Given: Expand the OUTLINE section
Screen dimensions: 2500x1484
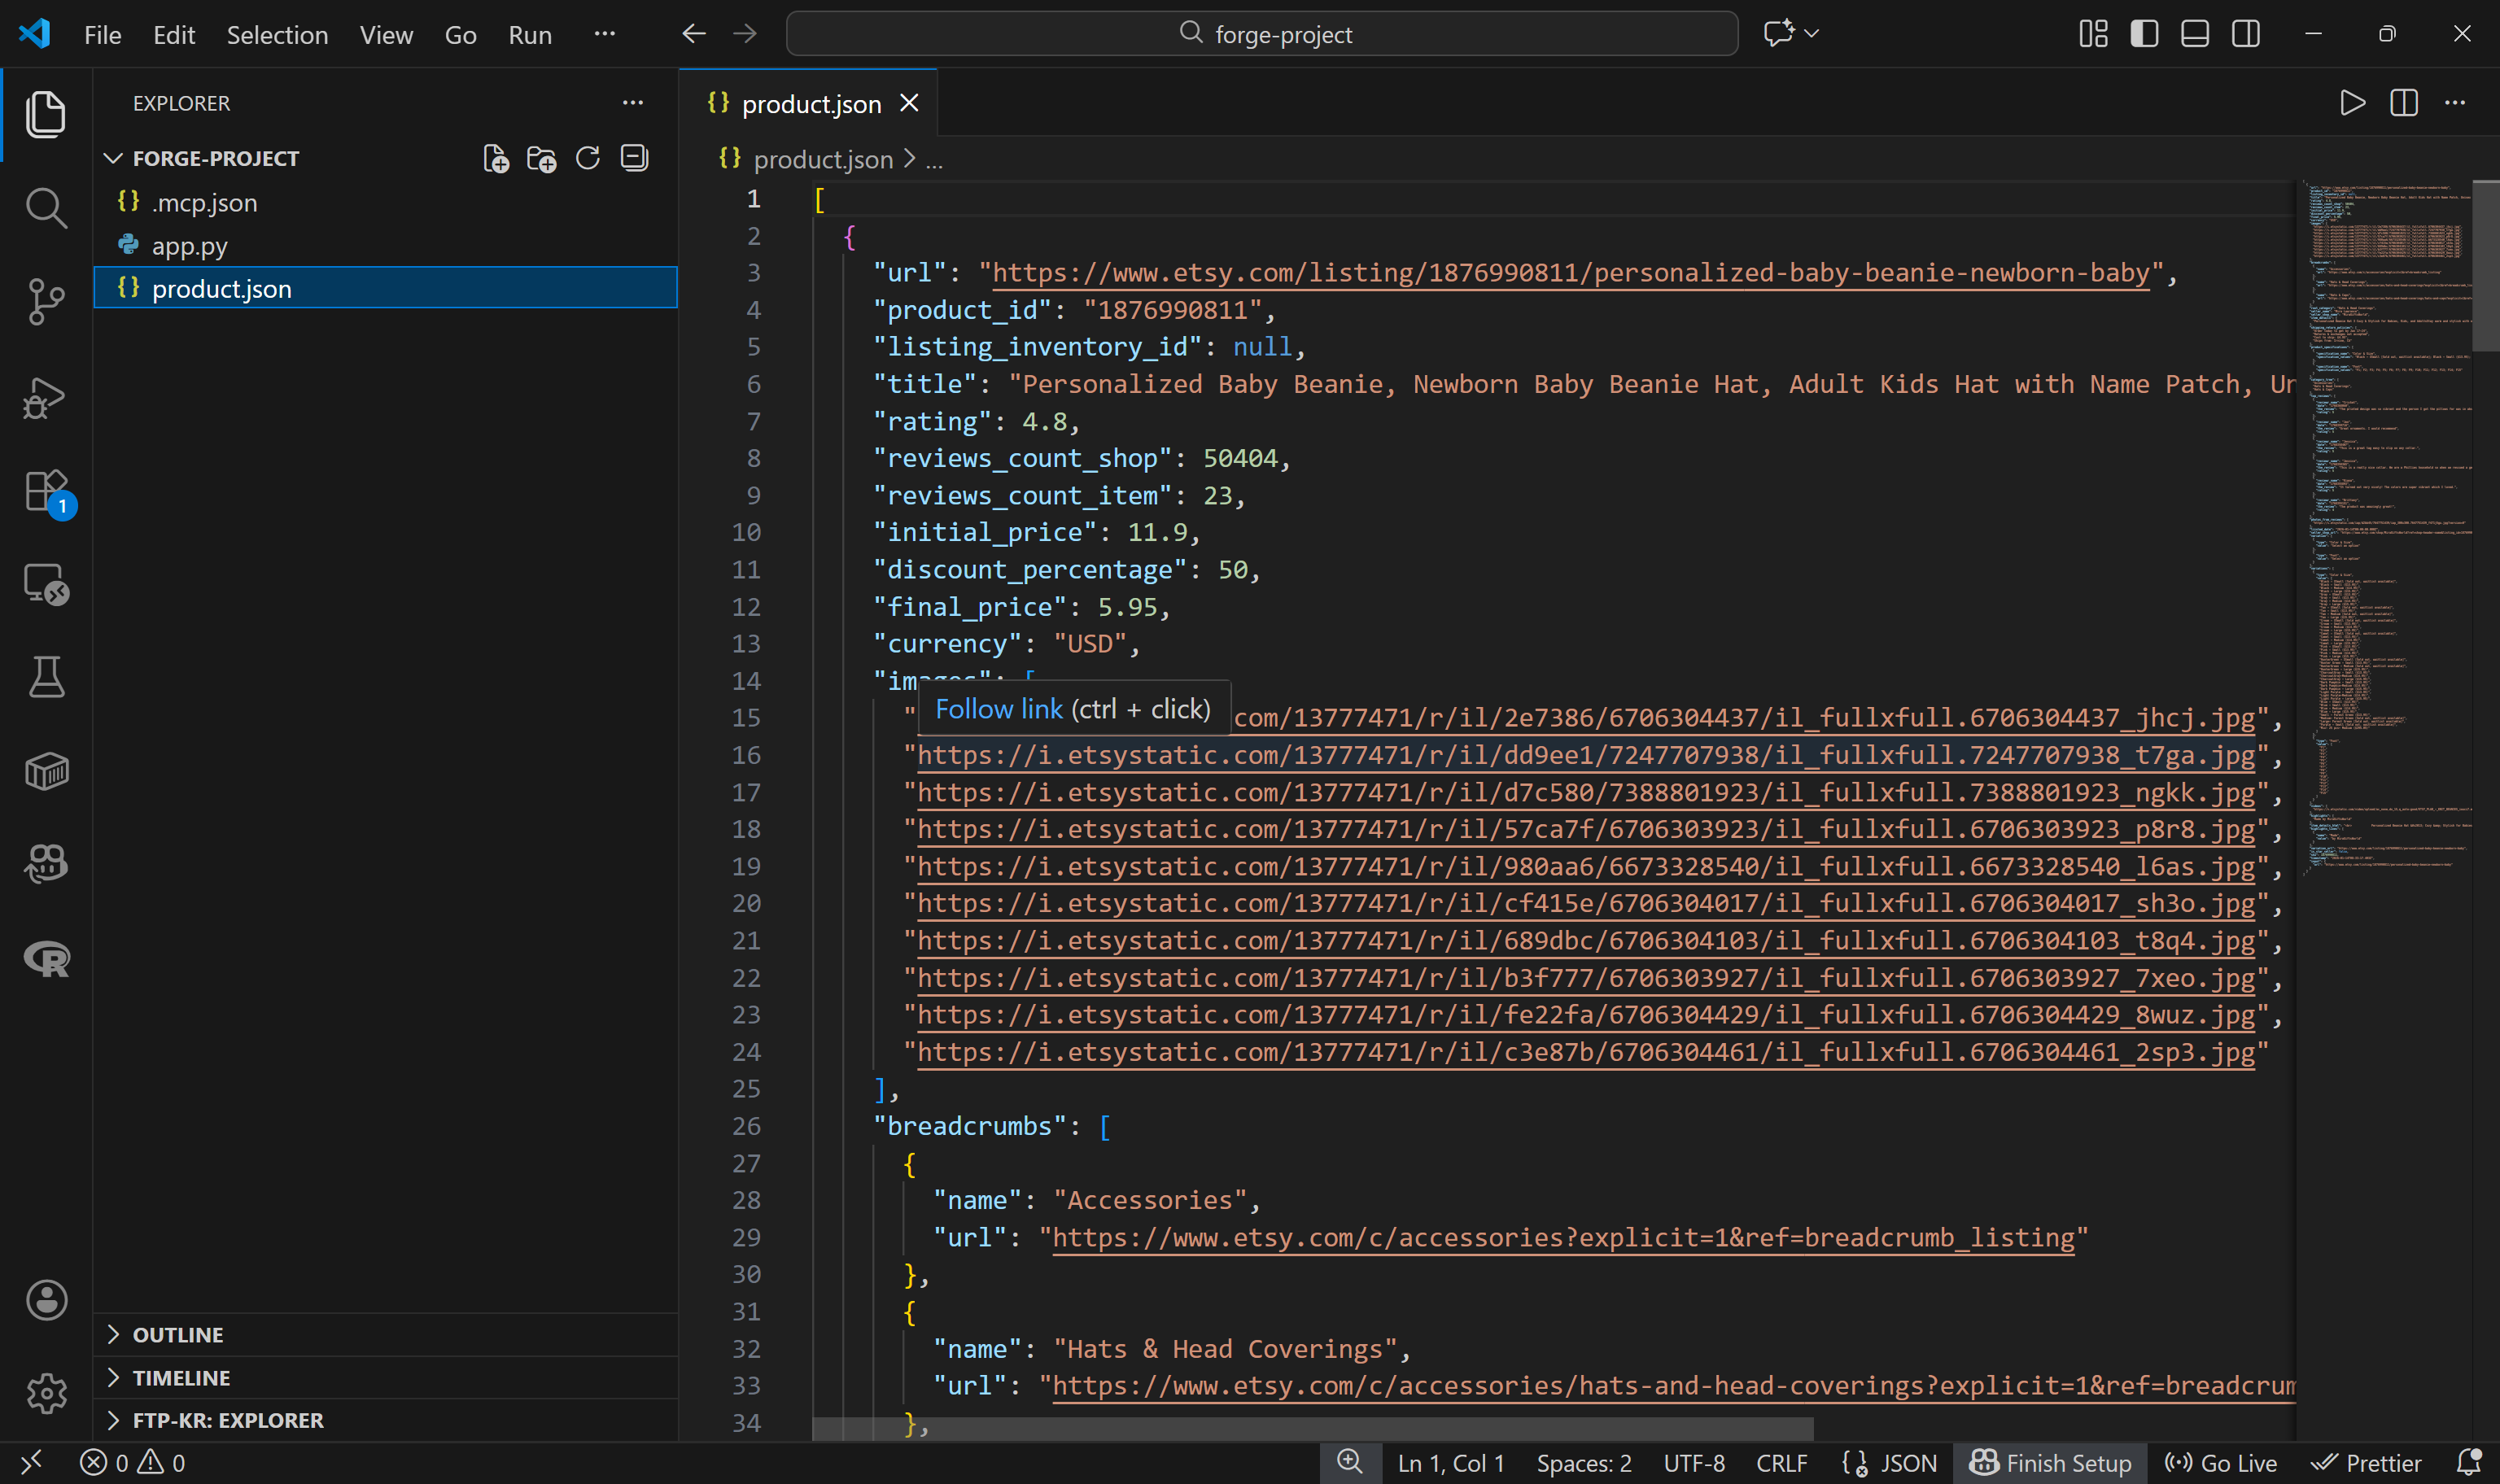Looking at the screenshot, I should click(x=178, y=1334).
